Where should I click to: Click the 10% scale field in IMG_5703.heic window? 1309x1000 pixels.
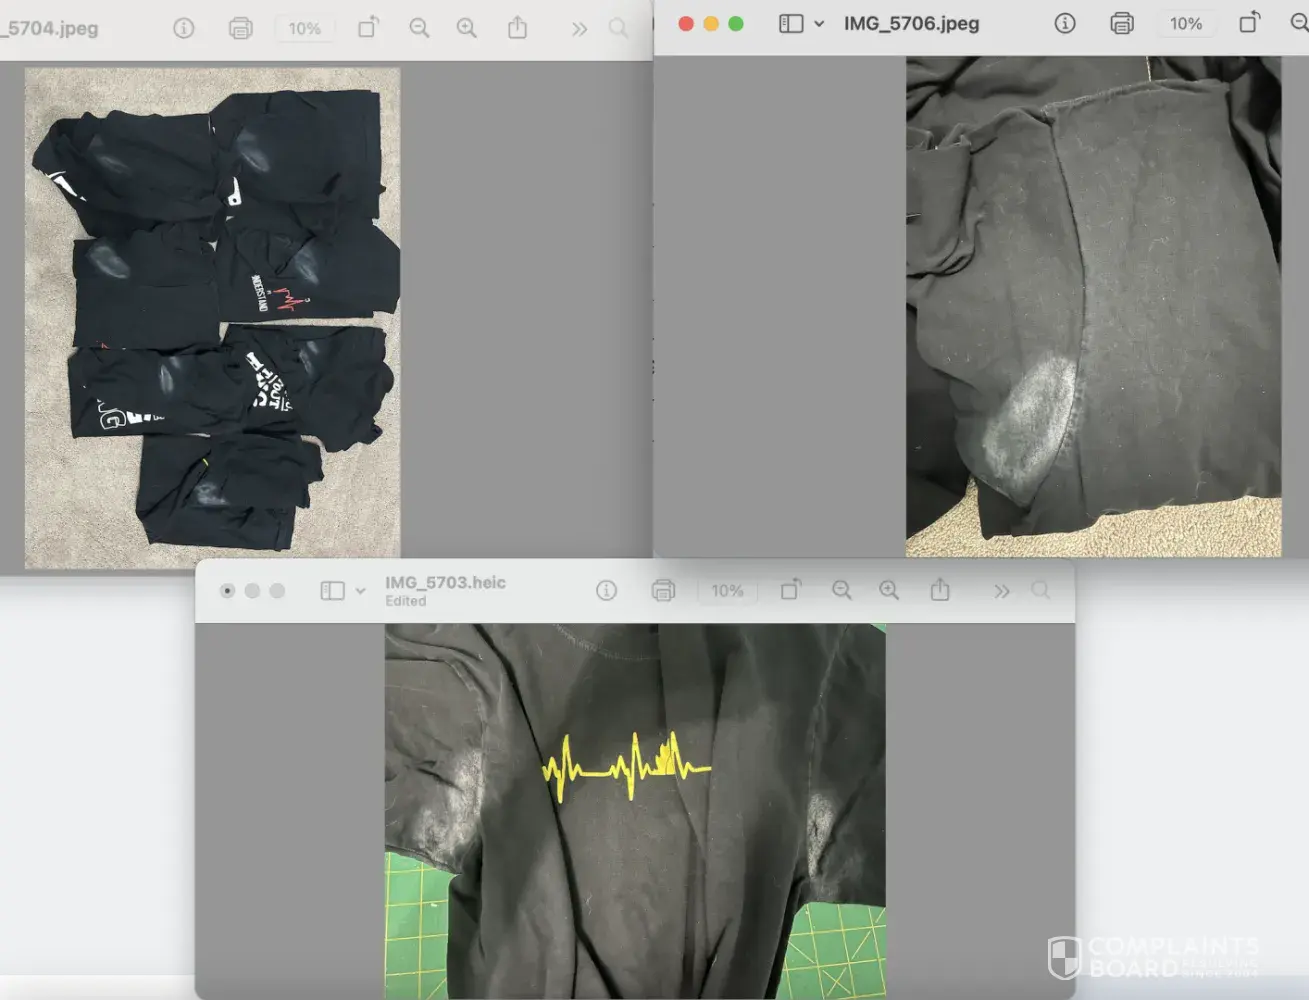tap(727, 591)
